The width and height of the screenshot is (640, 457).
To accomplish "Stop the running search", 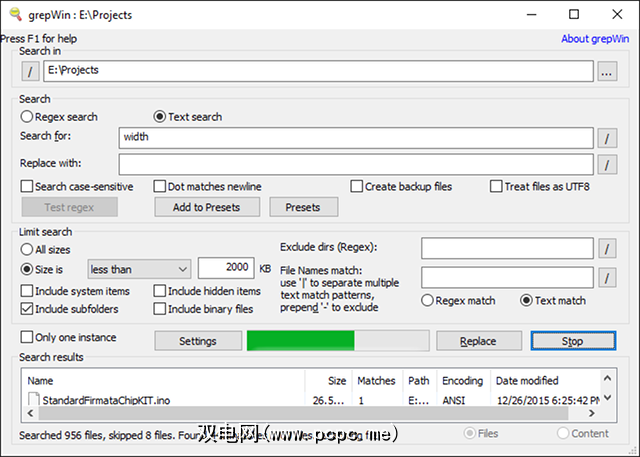I will coord(573,341).
